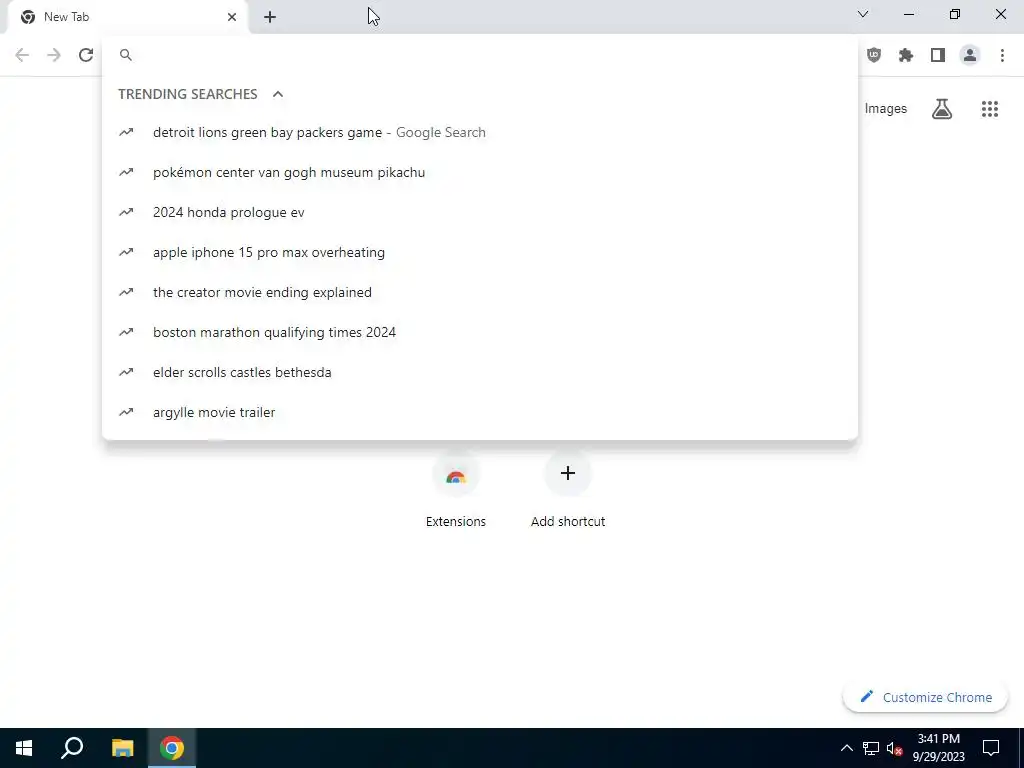Select the creator movie ending explained
1024x768 pixels.
(480, 292)
